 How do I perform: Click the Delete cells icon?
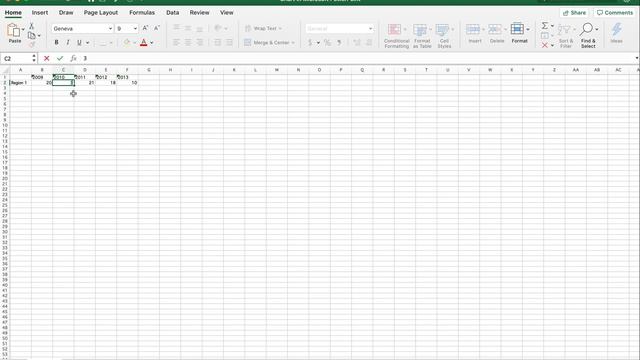pyautogui.click(x=495, y=29)
